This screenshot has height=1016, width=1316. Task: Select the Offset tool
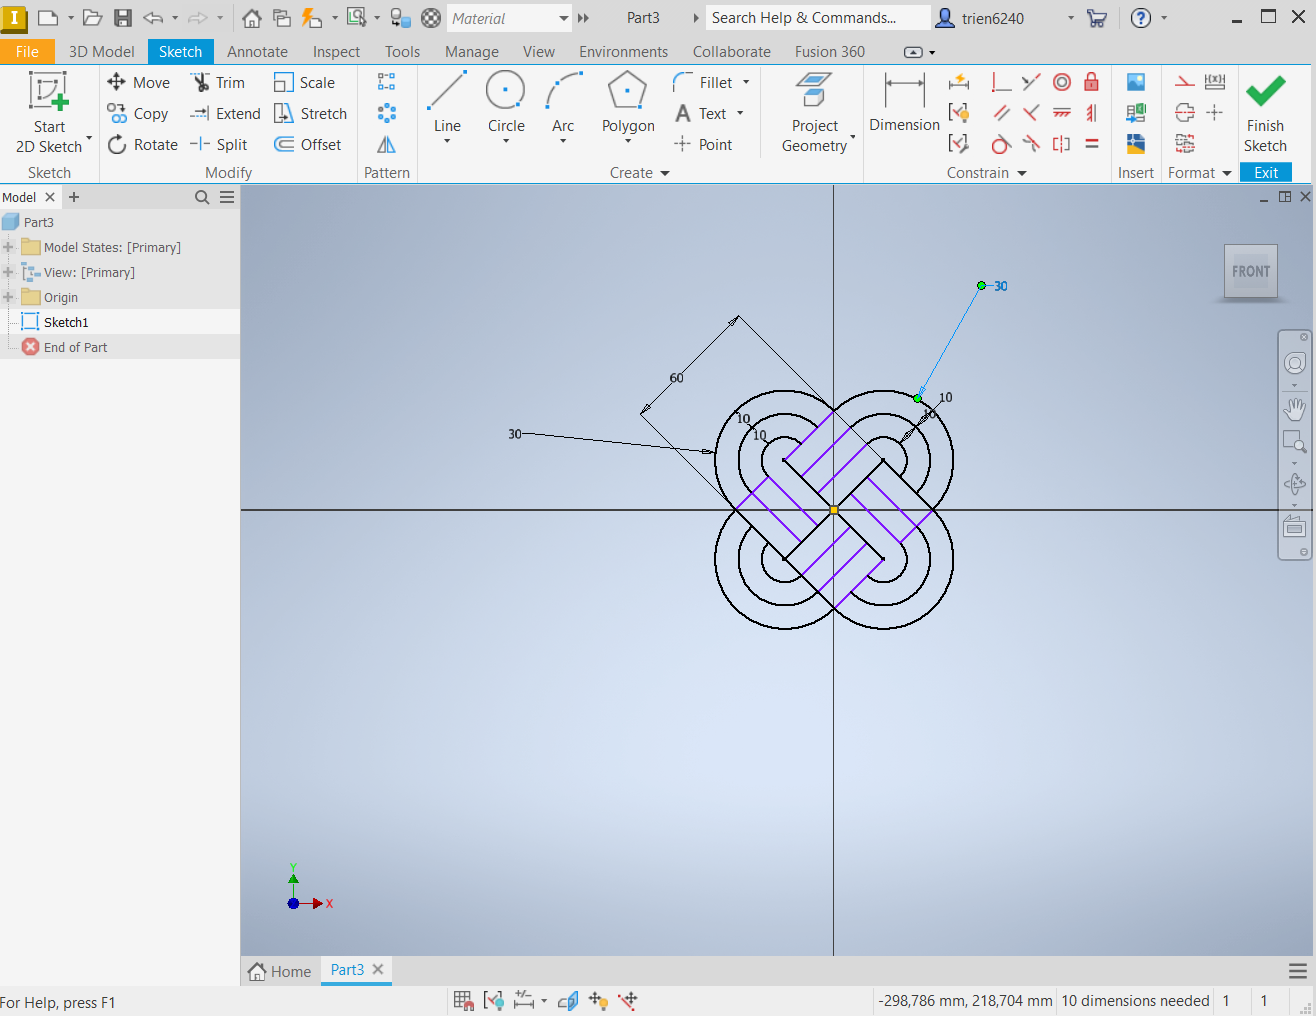tap(308, 145)
